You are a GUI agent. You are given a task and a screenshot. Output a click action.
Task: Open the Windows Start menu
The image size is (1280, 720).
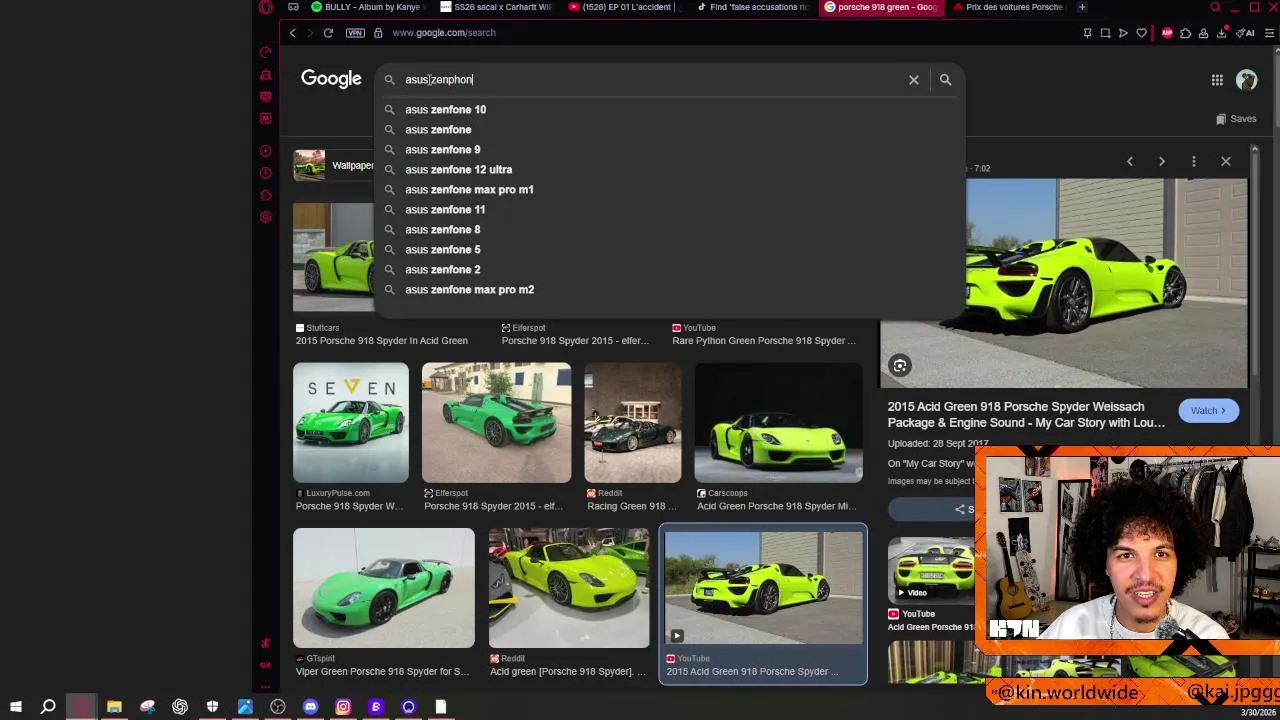pyautogui.click(x=16, y=707)
